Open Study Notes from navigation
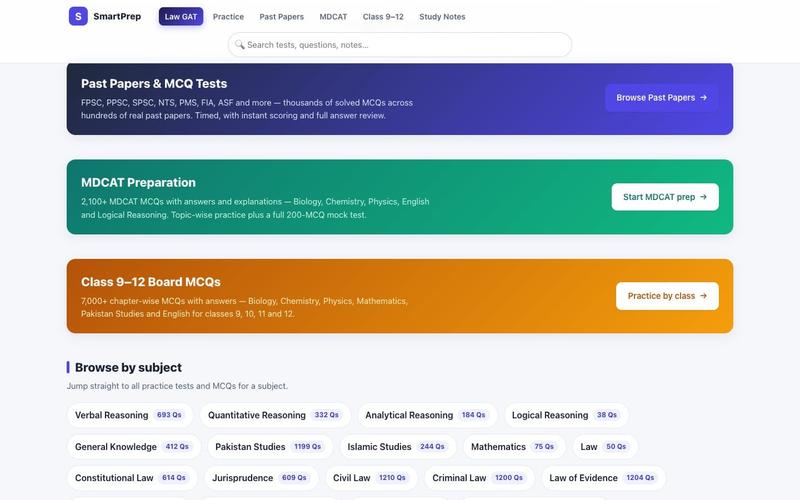Viewport: 800px width, 500px height. click(x=442, y=16)
